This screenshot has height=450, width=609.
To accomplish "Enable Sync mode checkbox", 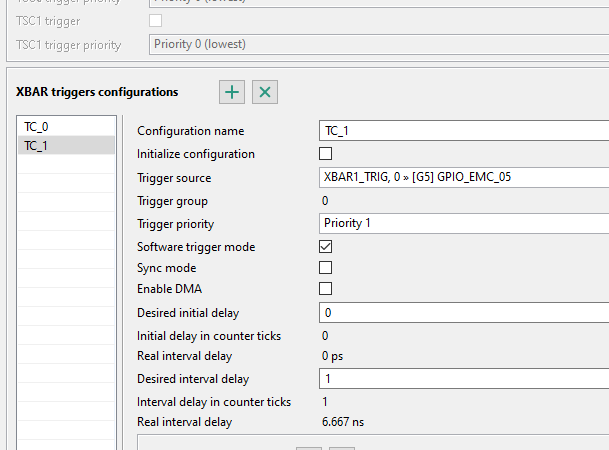I will point(325,268).
